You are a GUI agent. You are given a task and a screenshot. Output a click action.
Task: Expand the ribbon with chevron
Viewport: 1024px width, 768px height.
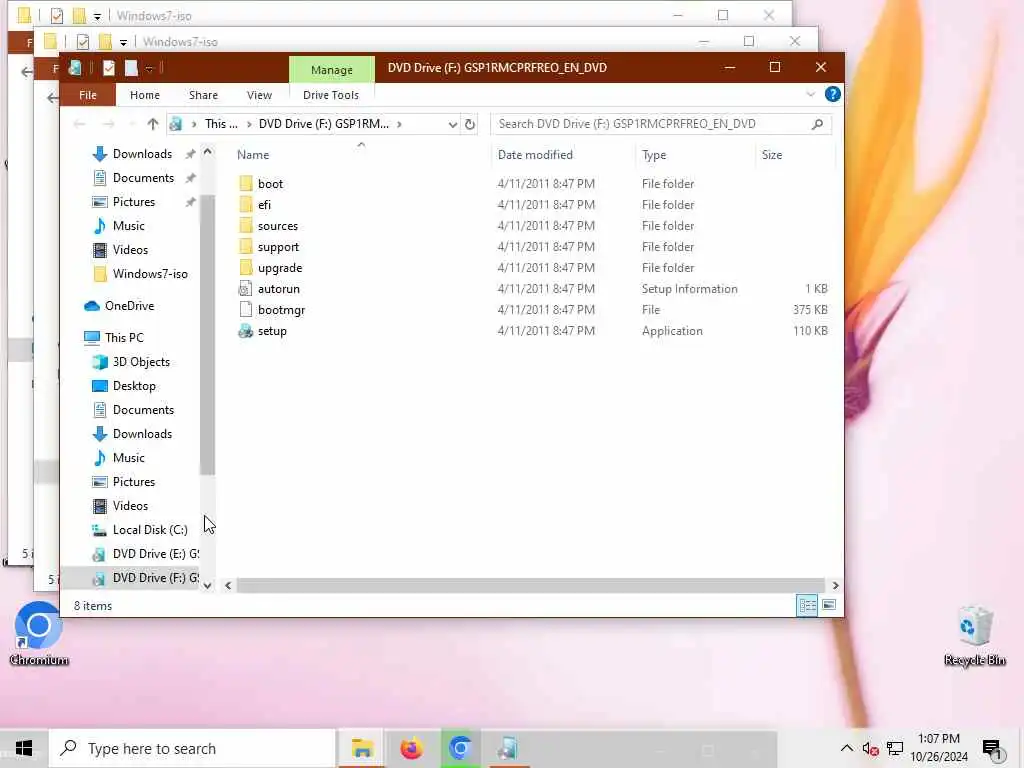coord(810,94)
